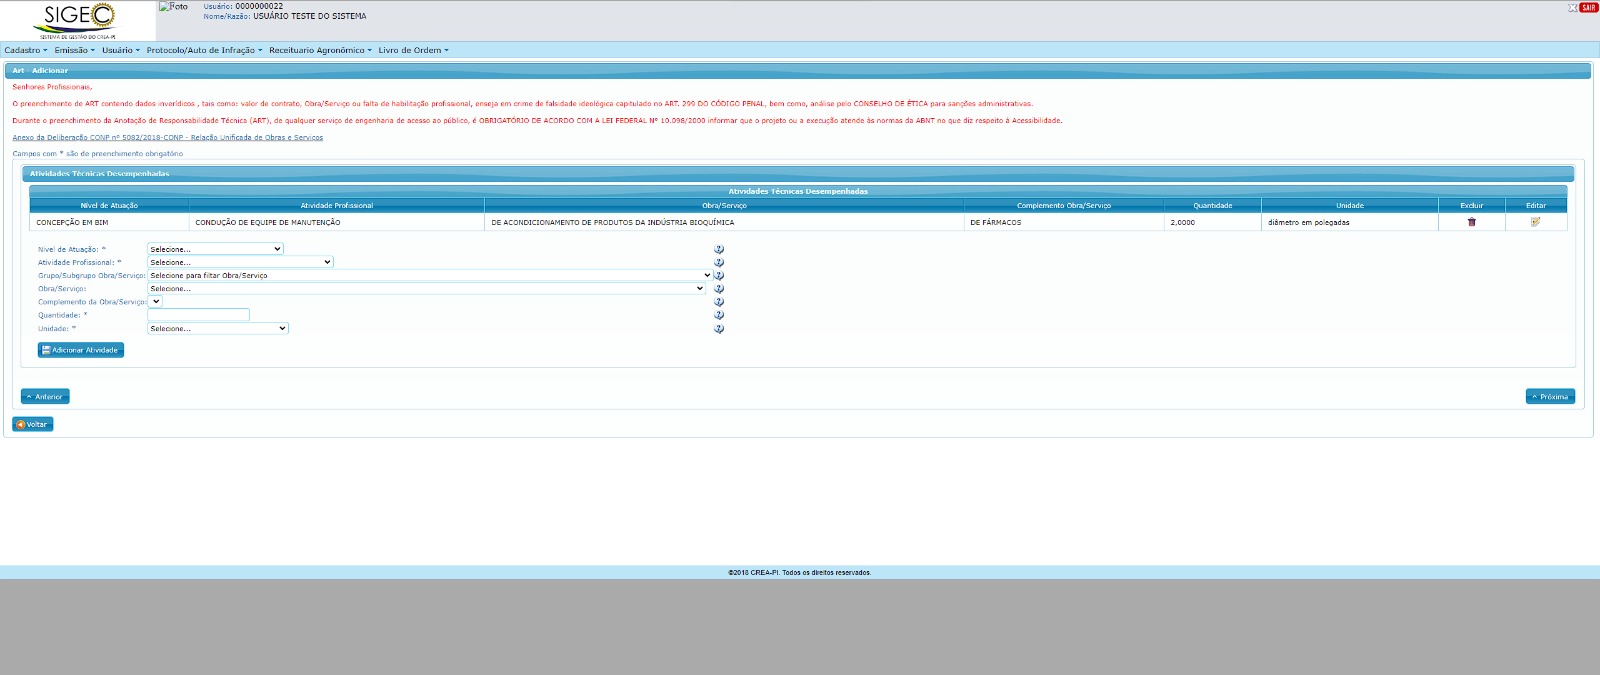This screenshot has height=675, width=1600.
Task: Open help icon beside Unidade dropdown
Action: point(718,328)
